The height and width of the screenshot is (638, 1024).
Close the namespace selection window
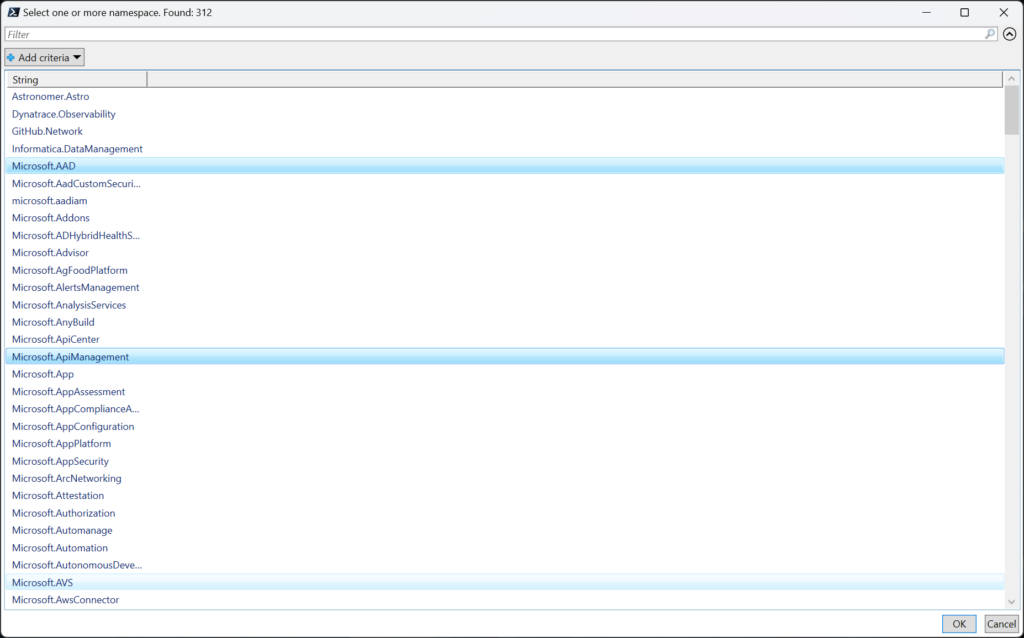tap(1004, 12)
